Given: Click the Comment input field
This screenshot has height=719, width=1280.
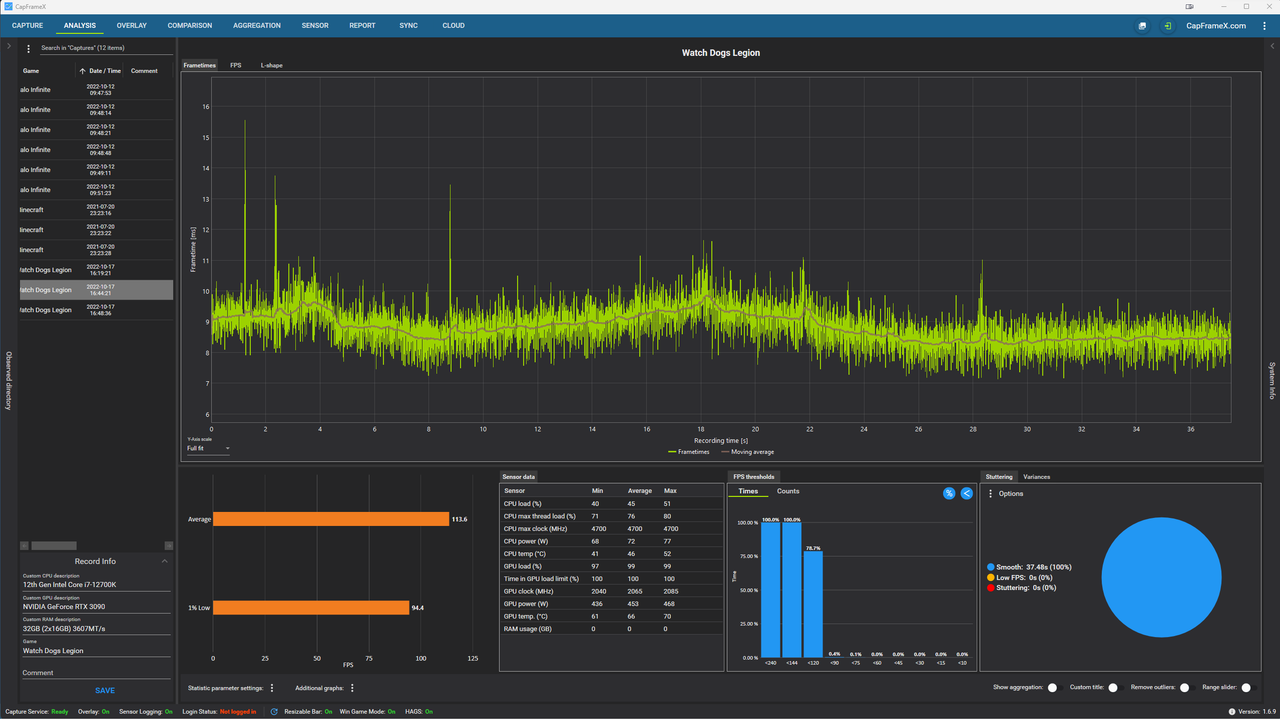Looking at the screenshot, I should (x=97, y=673).
